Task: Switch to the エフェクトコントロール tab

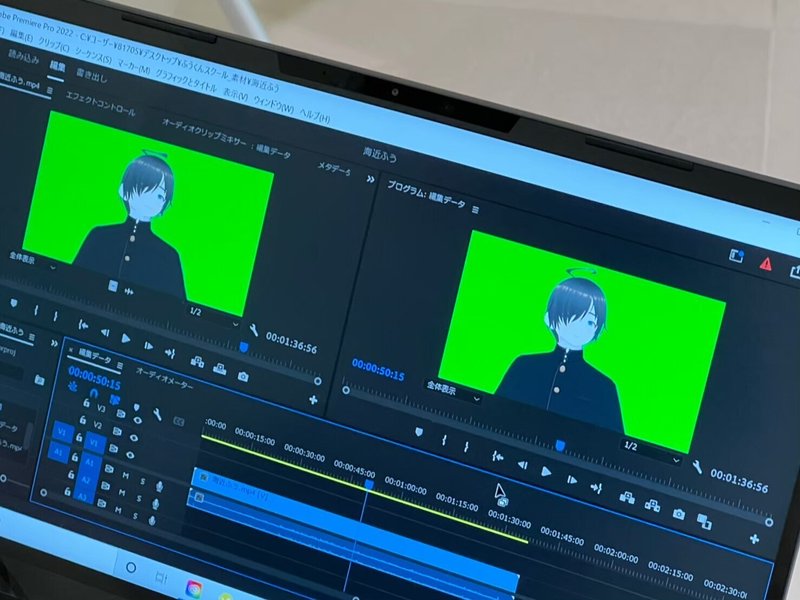Action: point(101,104)
